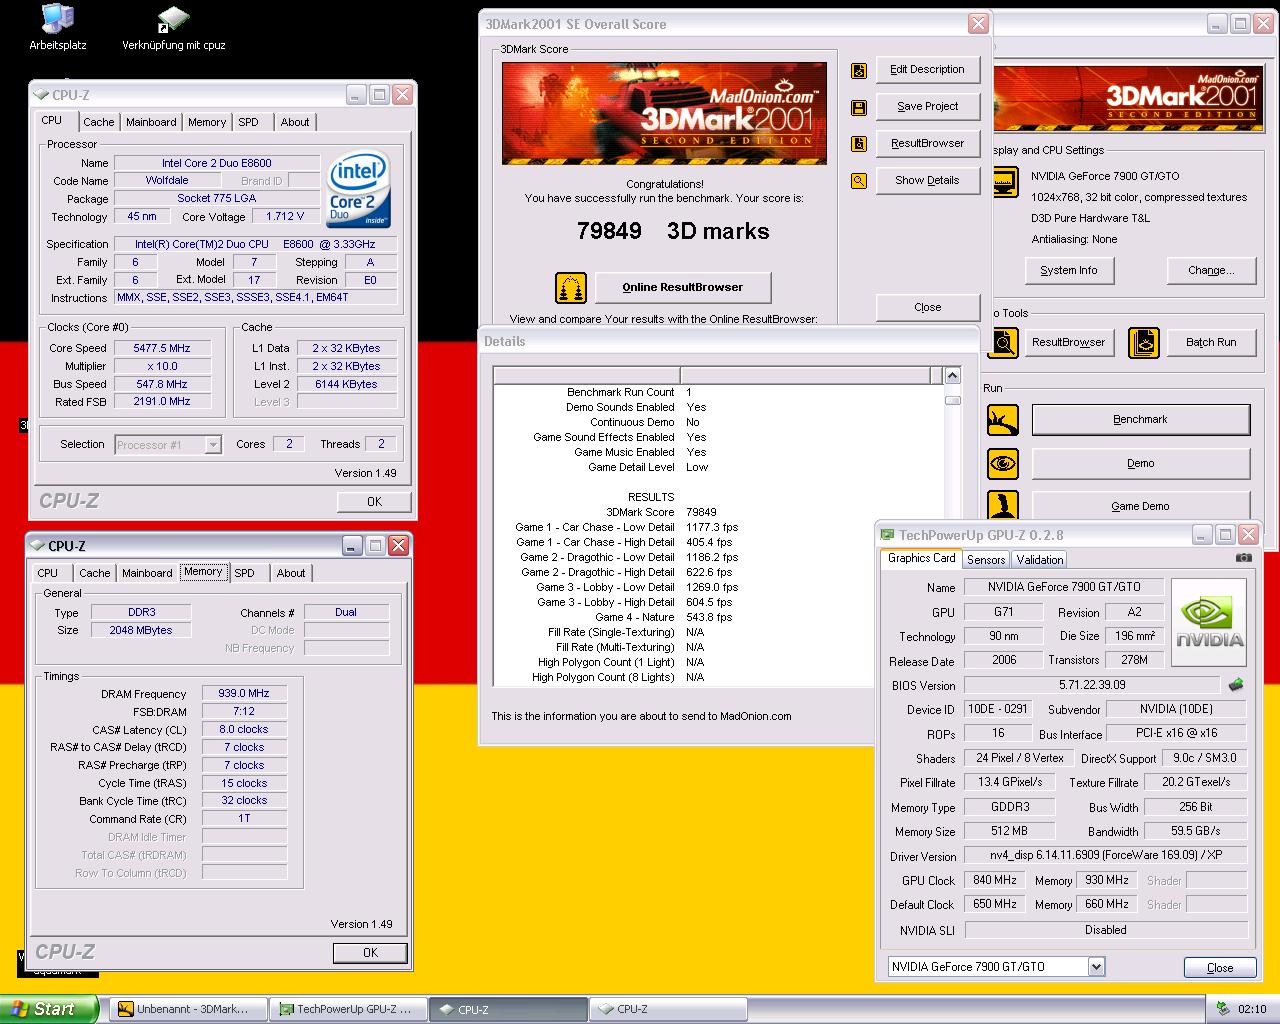
Task: Switch to Validation tab in GPU-Z
Action: [x=1040, y=560]
